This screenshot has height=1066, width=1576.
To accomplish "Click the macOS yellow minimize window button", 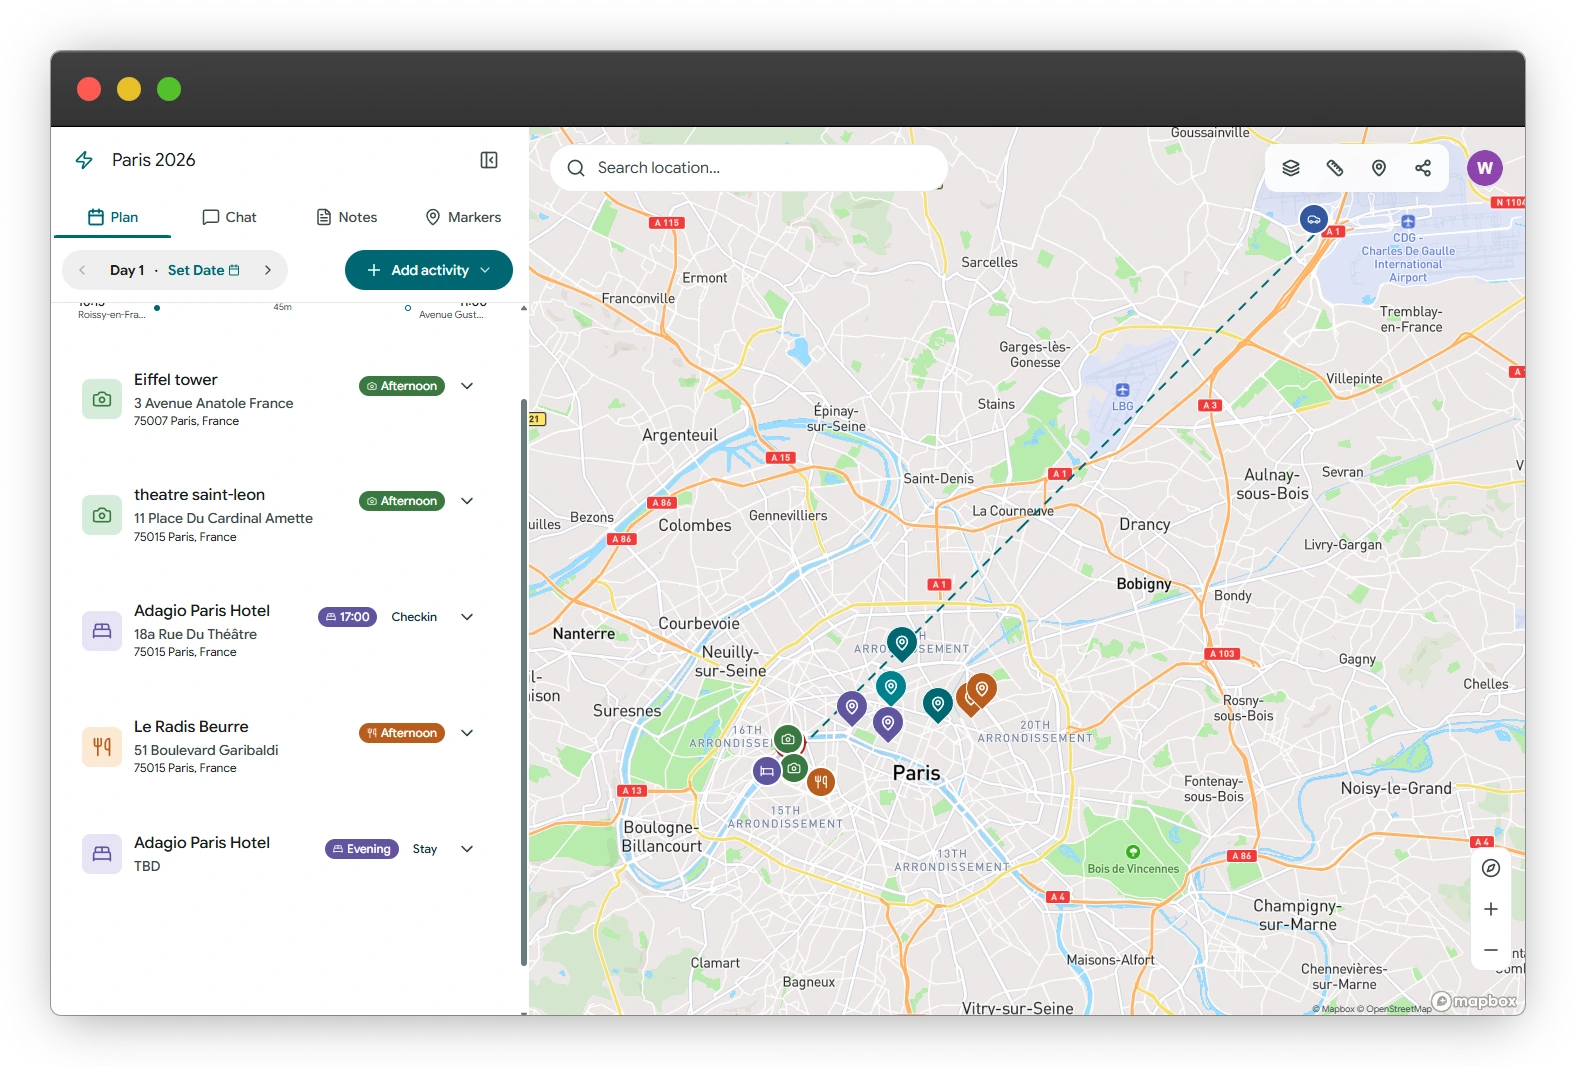I will coord(129,89).
